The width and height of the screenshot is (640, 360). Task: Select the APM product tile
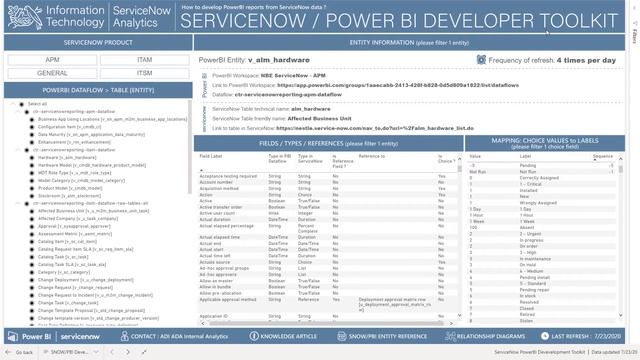pos(52,60)
